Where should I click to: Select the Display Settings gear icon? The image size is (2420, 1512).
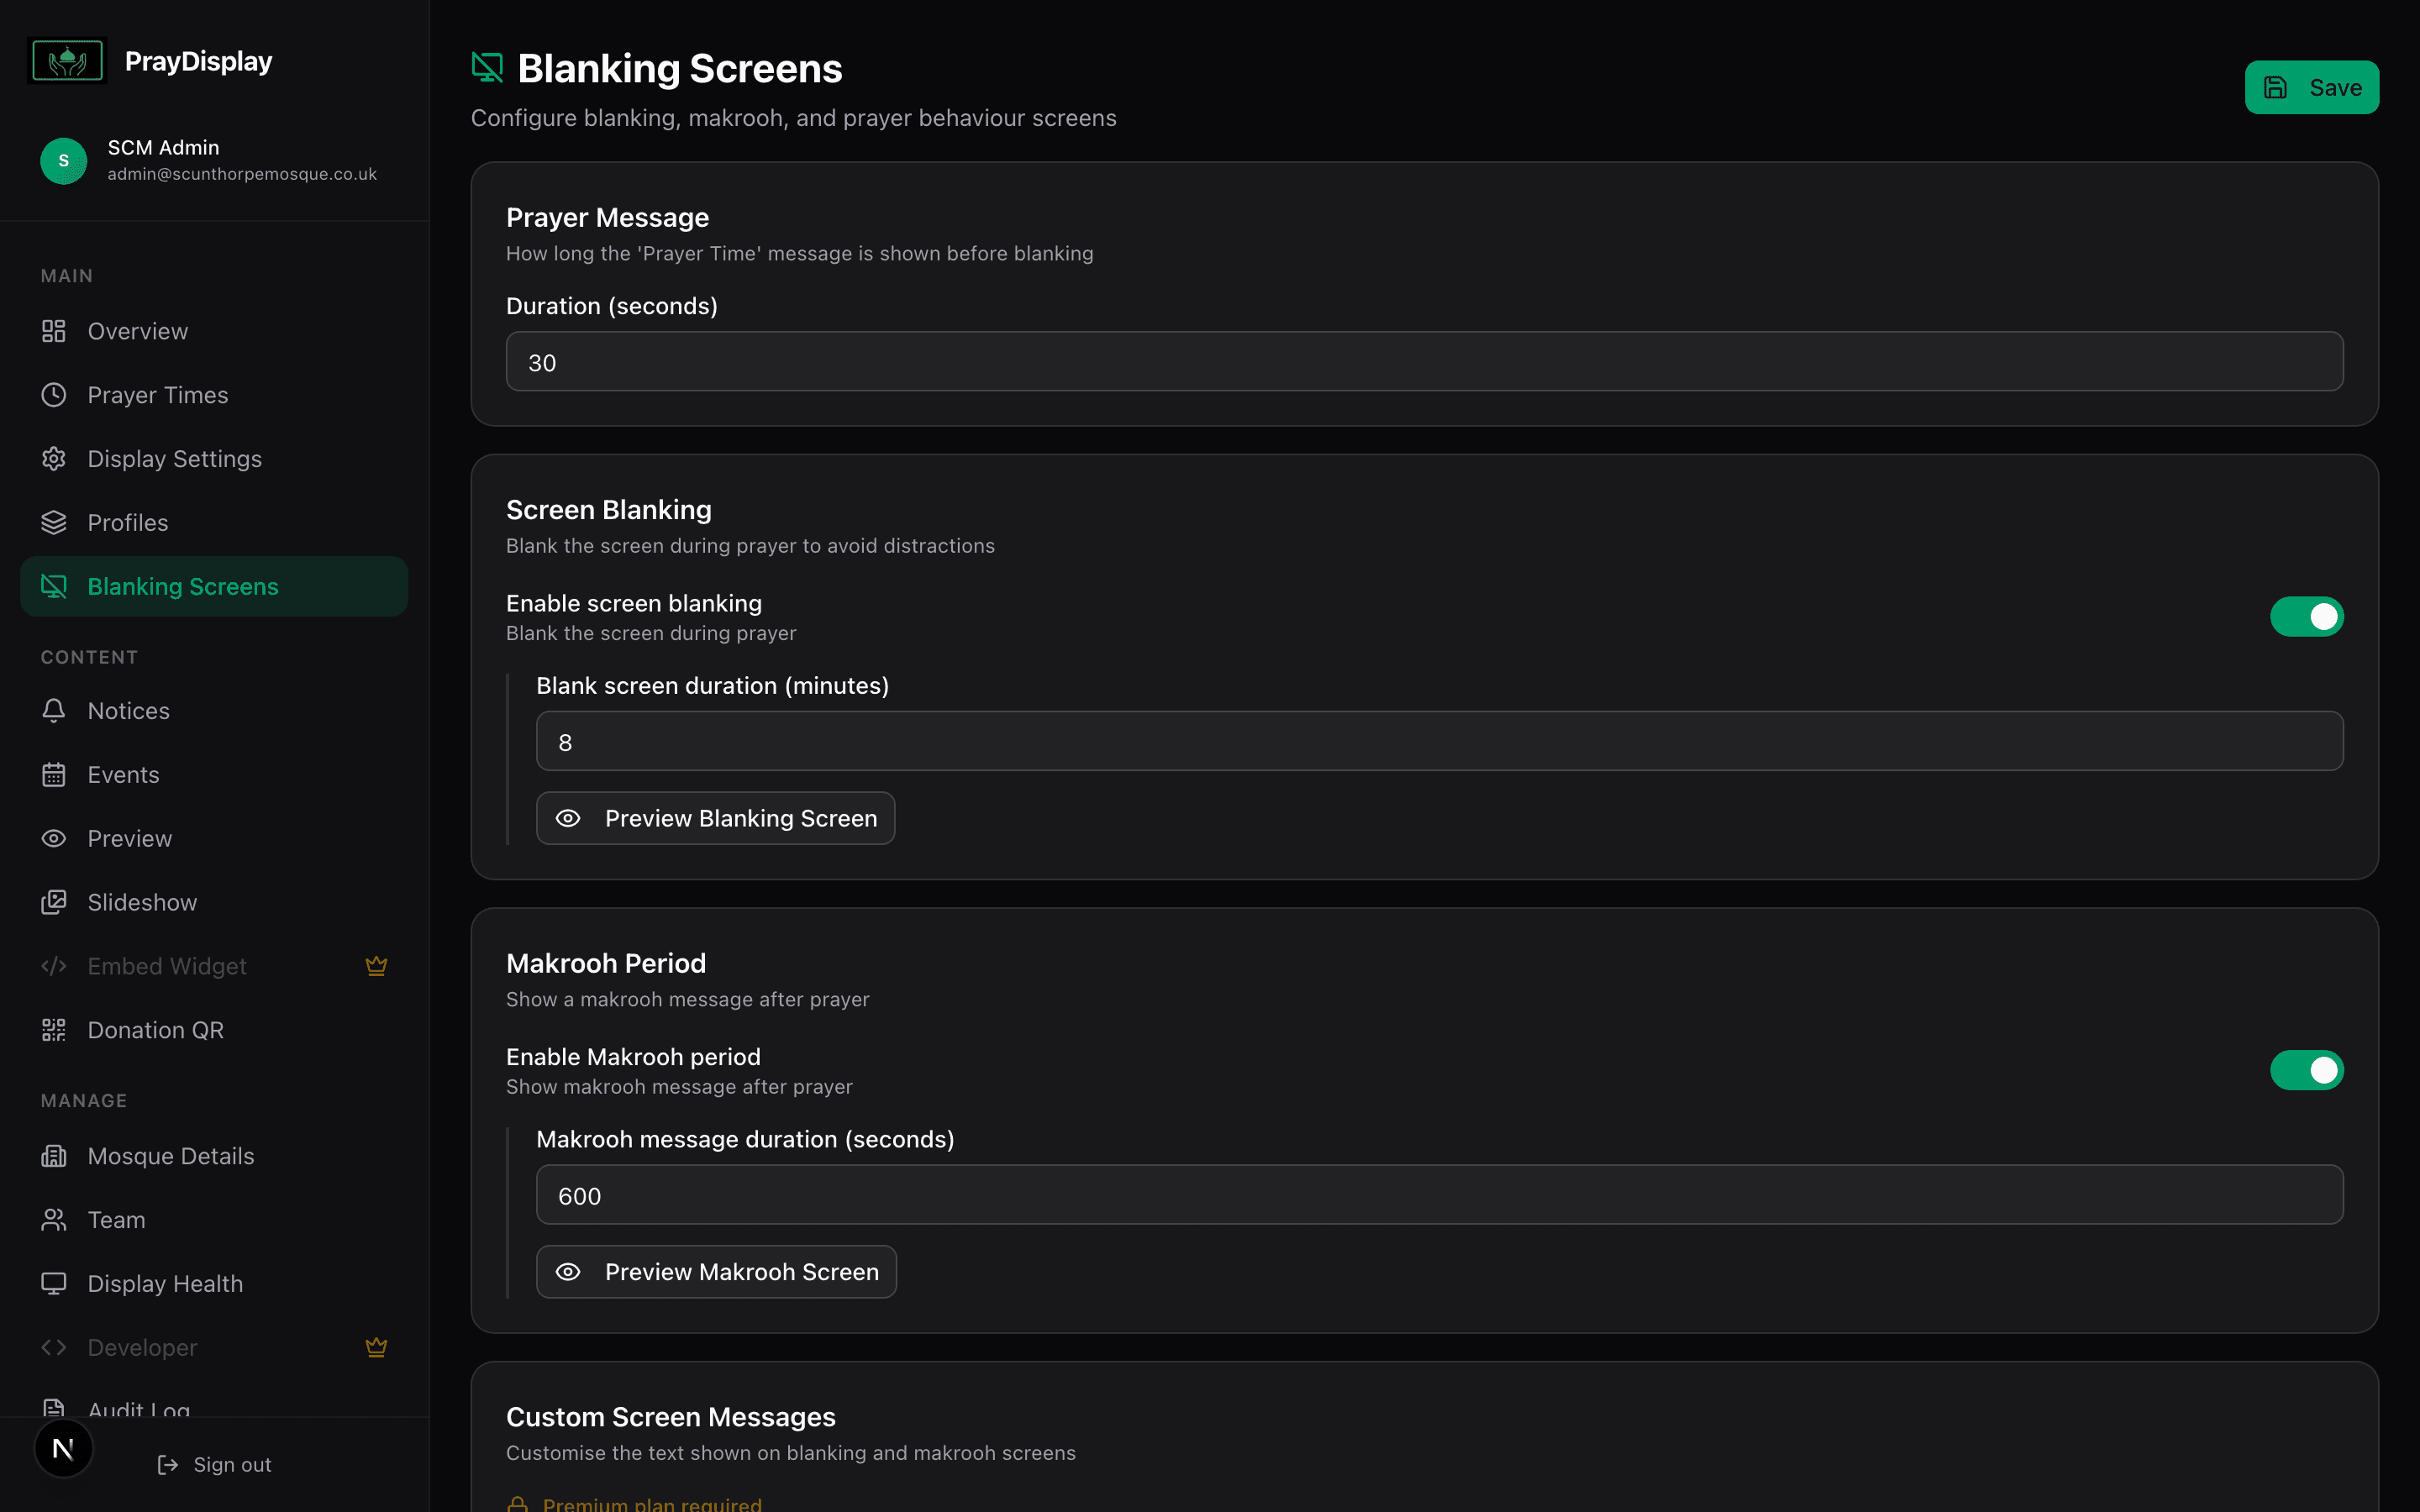click(x=54, y=458)
